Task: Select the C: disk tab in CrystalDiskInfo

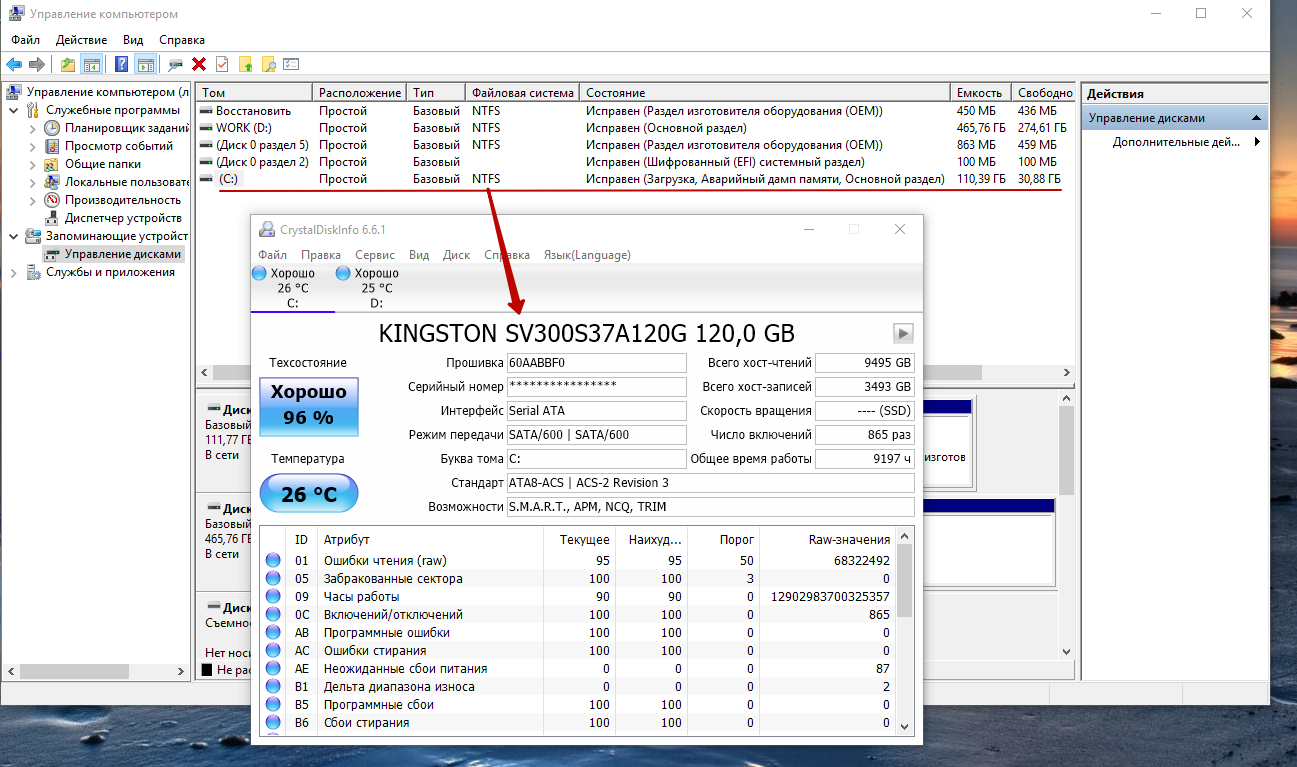Action: click(292, 288)
